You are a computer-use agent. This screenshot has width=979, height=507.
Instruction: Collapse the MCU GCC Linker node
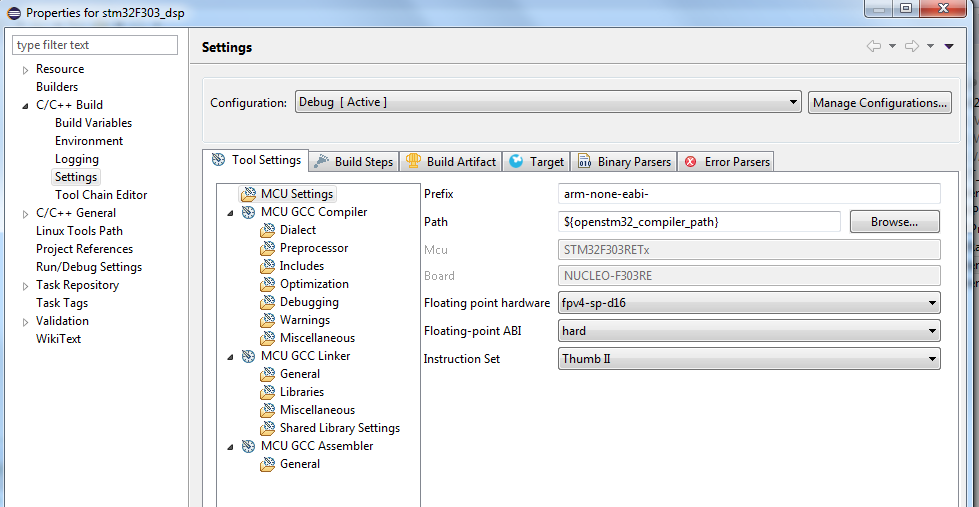pos(230,357)
